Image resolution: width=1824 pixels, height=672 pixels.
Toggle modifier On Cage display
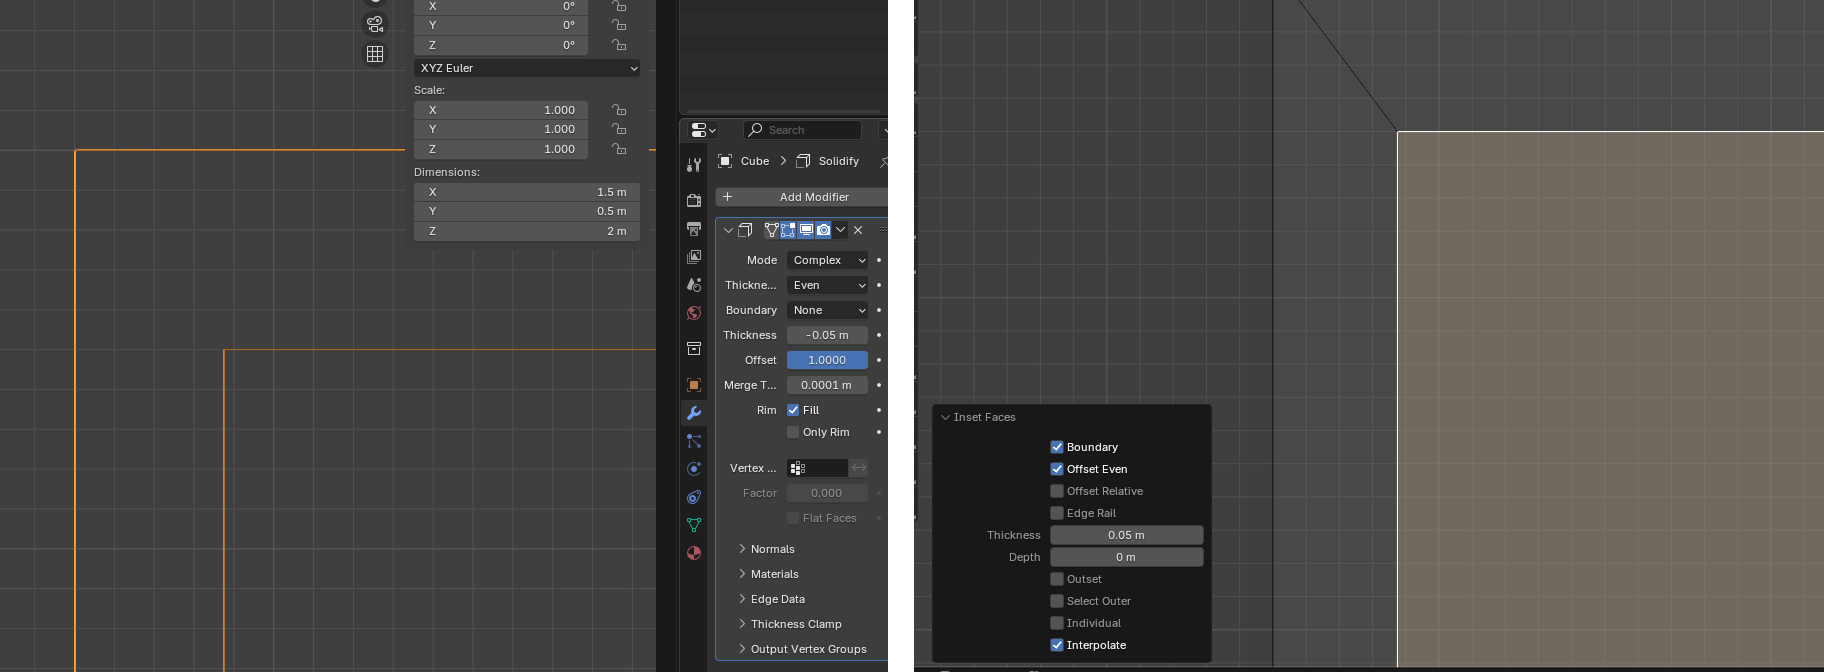point(771,230)
